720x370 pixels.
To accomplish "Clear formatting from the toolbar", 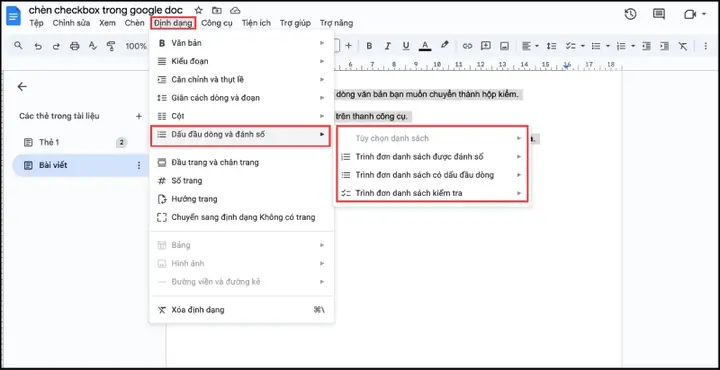I will pos(683,46).
